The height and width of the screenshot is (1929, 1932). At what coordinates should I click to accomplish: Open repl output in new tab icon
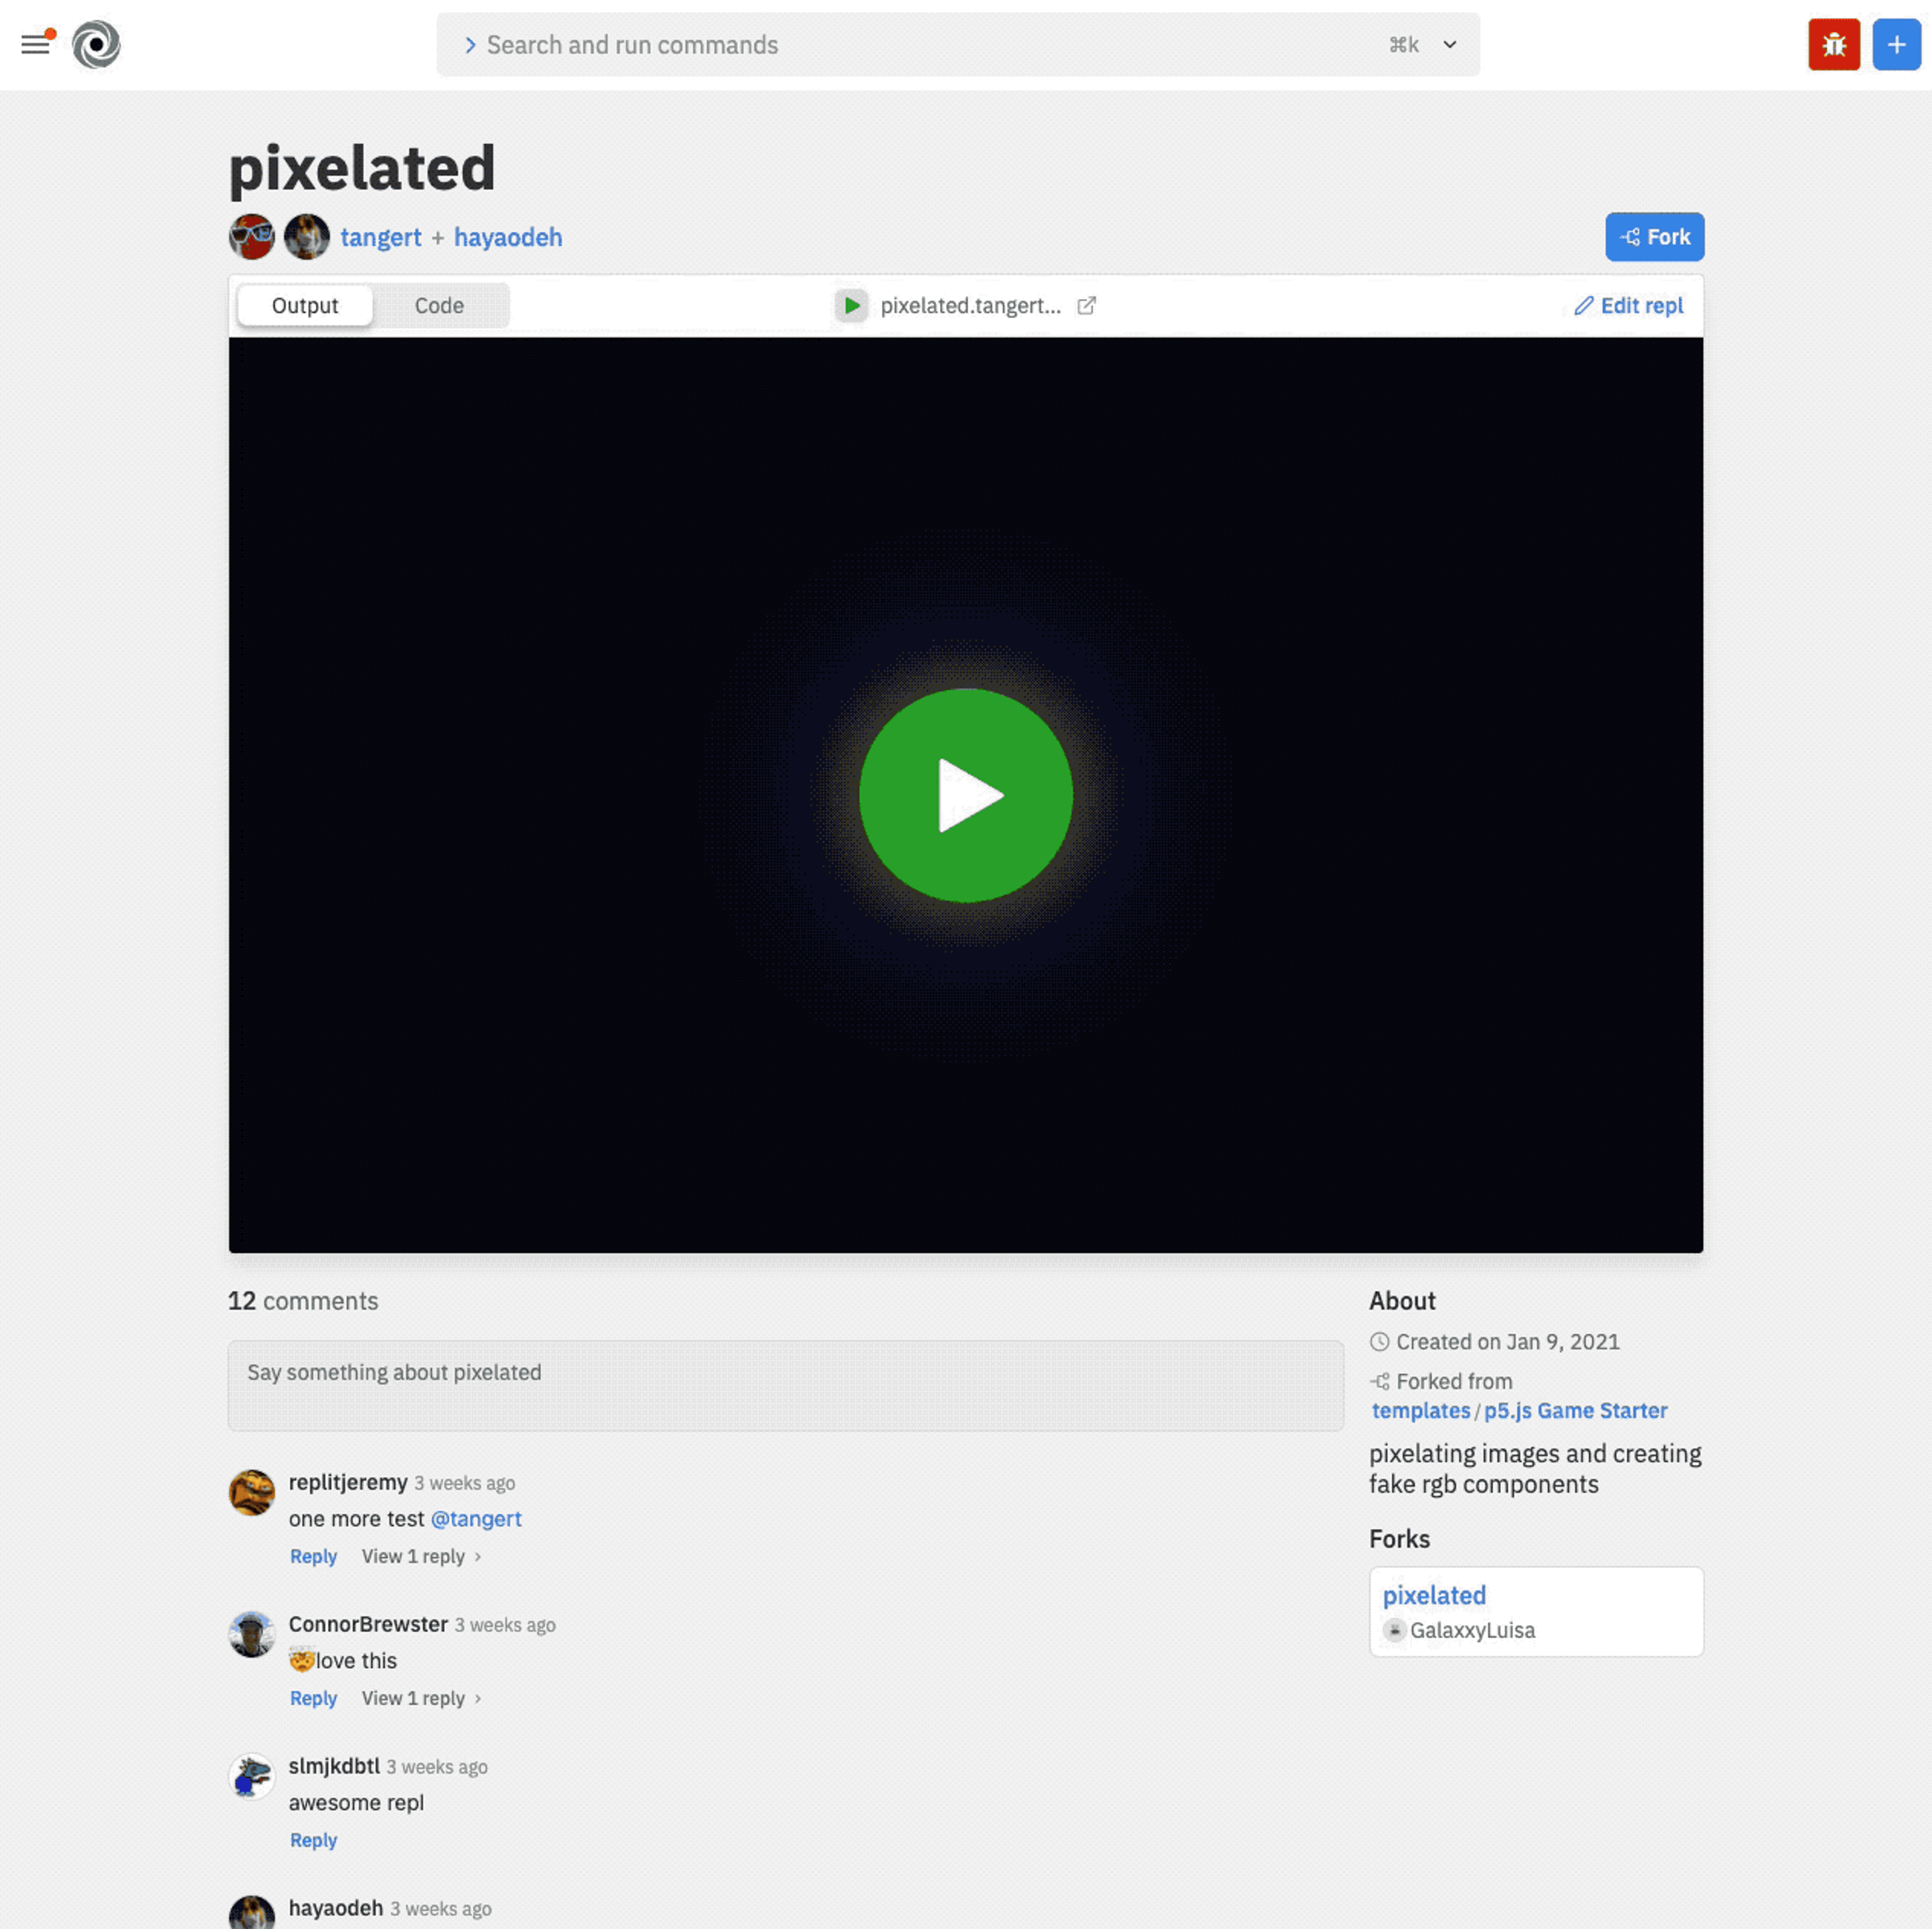click(1086, 305)
